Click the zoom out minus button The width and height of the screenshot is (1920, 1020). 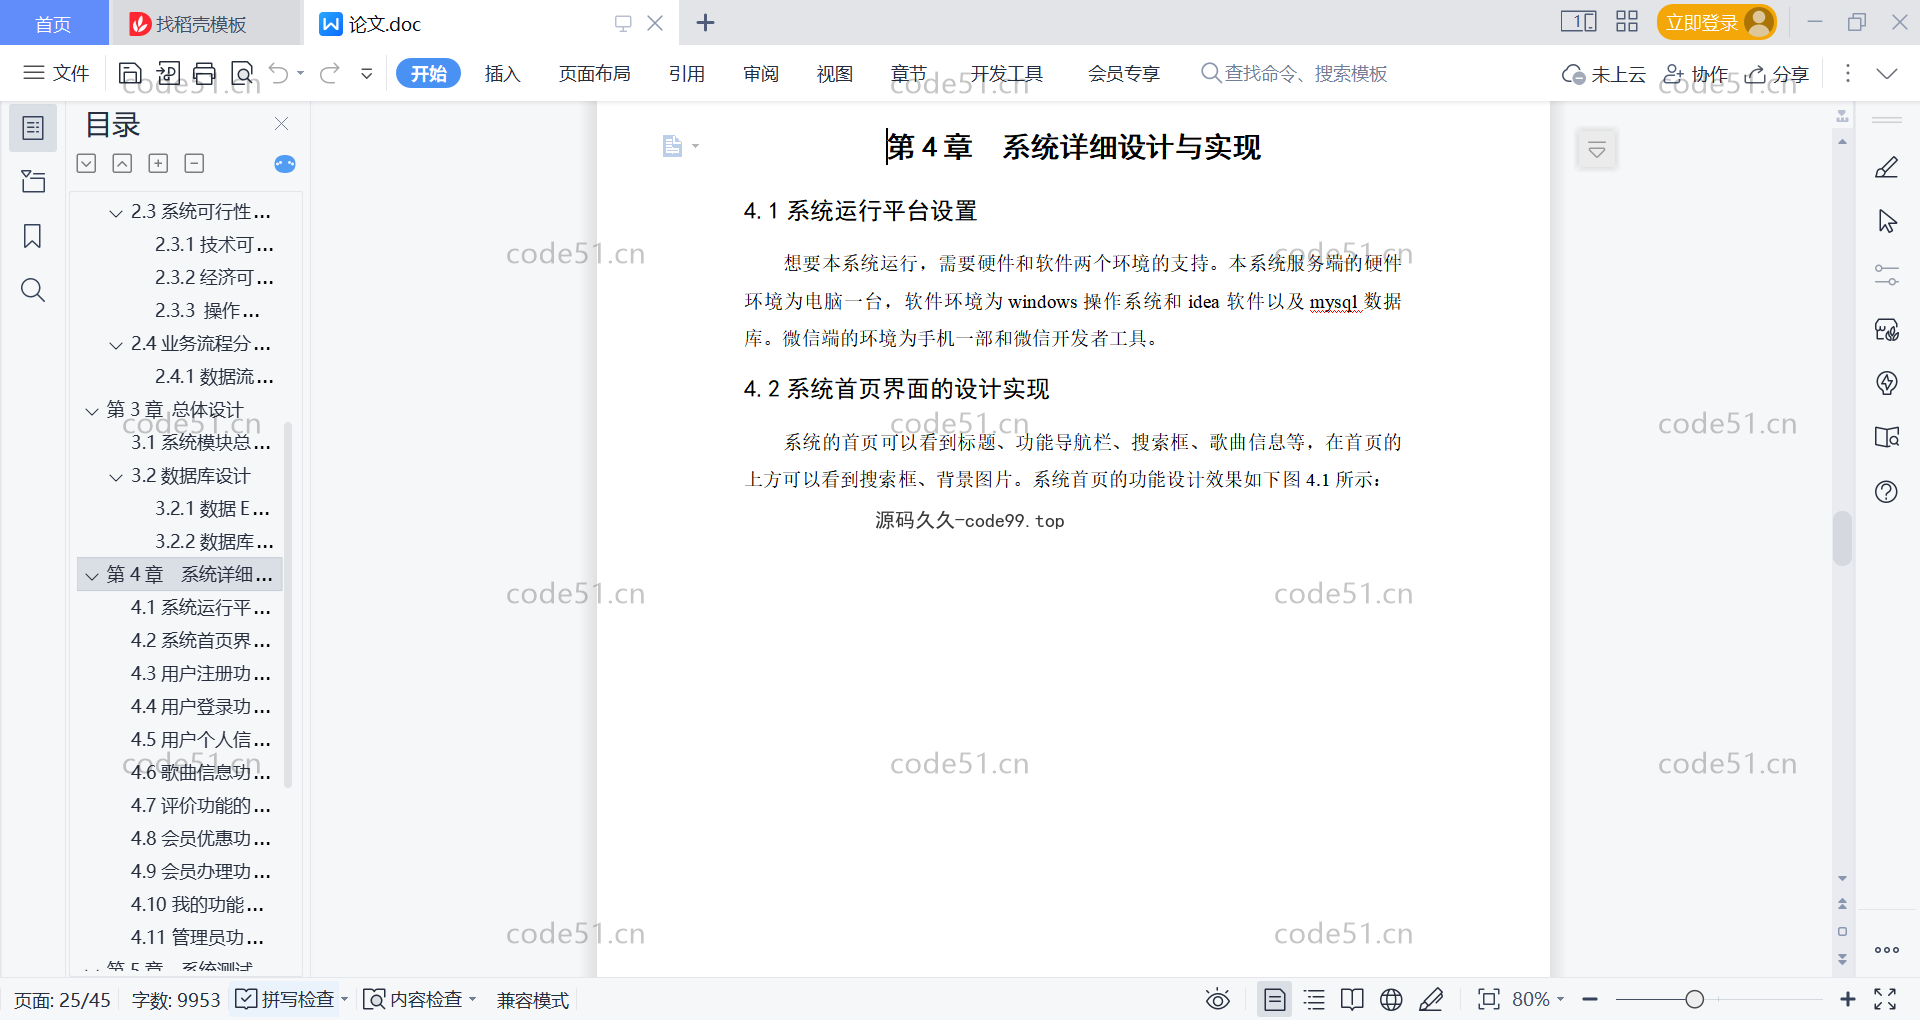pyautogui.click(x=1591, y=999)
